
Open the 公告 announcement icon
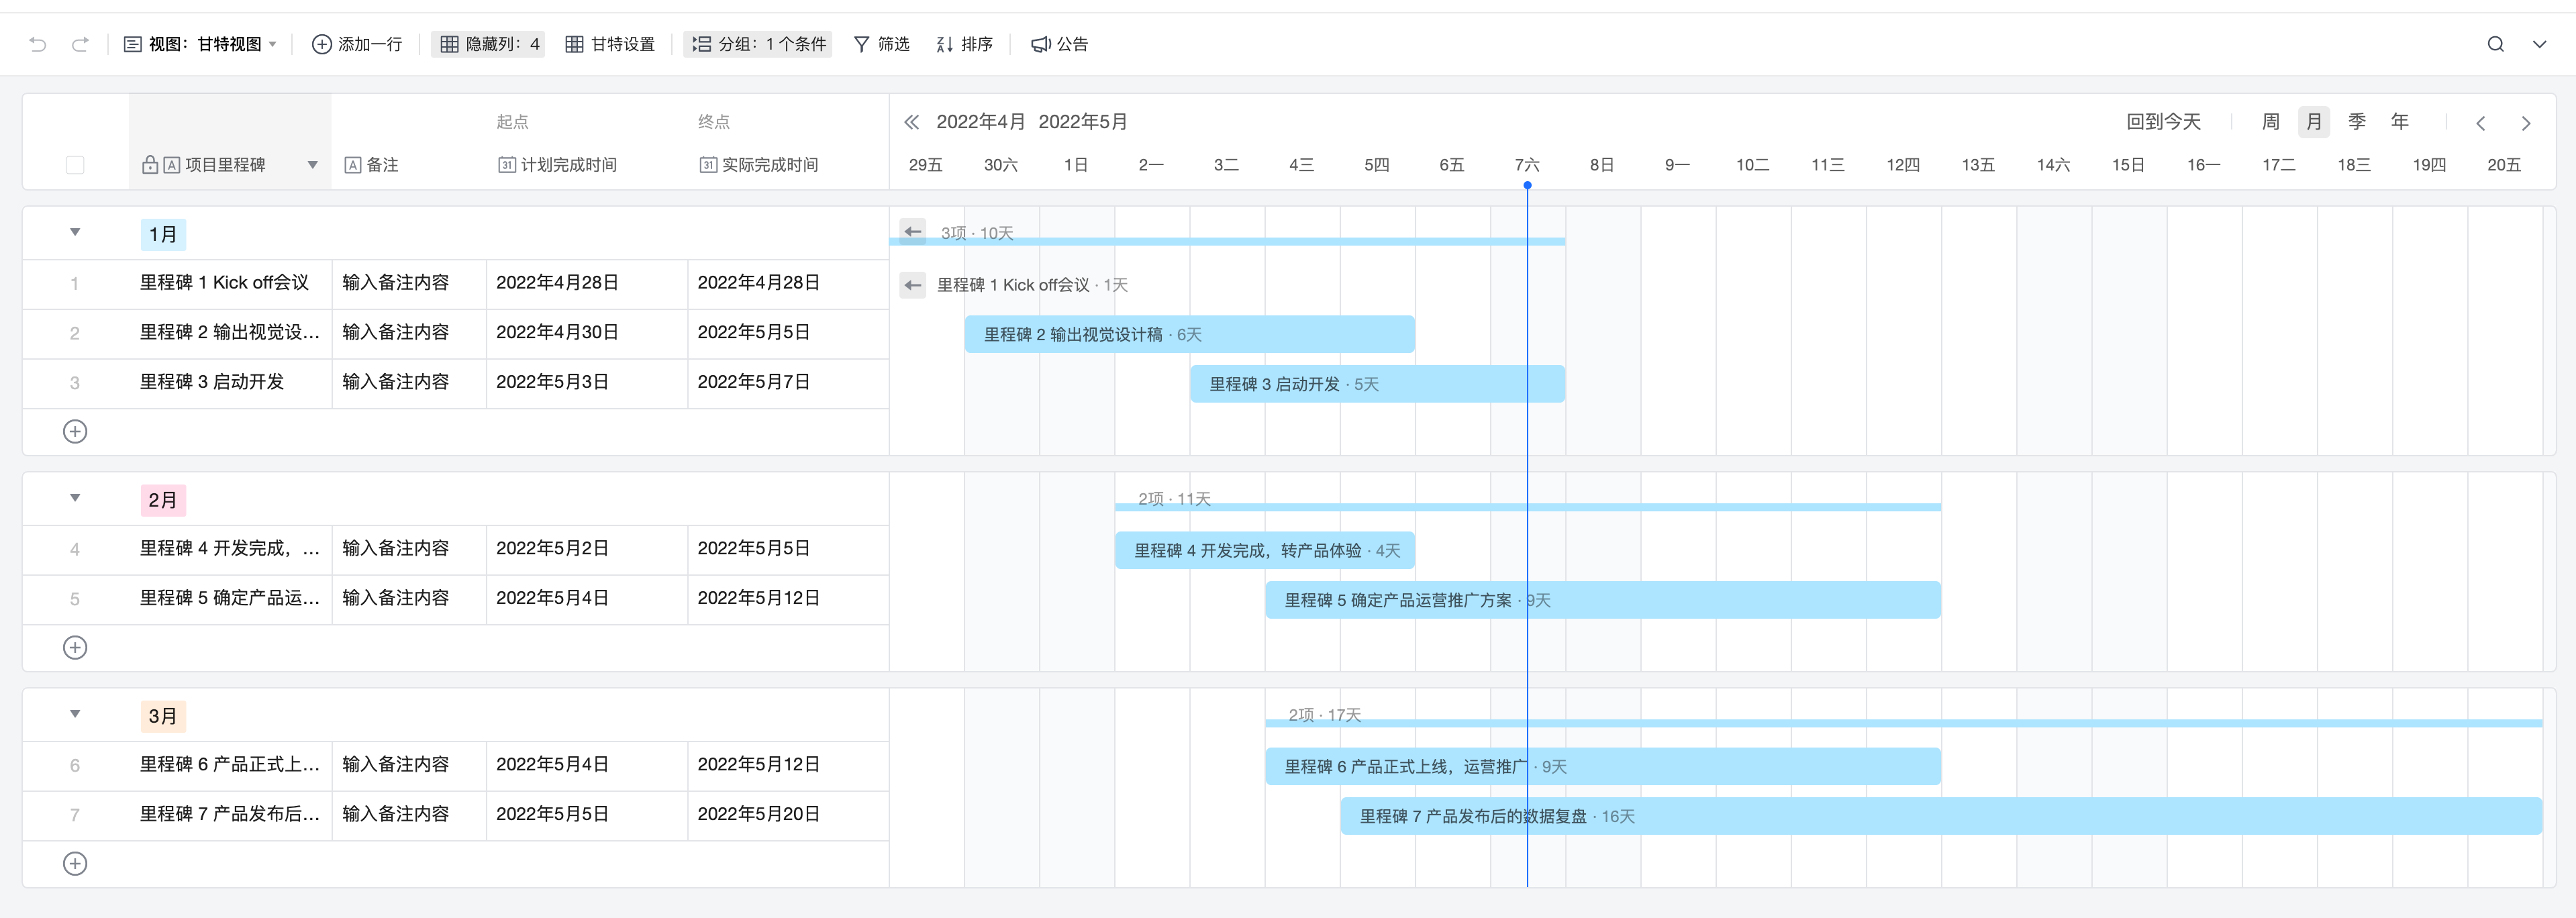pos(1040,44)
